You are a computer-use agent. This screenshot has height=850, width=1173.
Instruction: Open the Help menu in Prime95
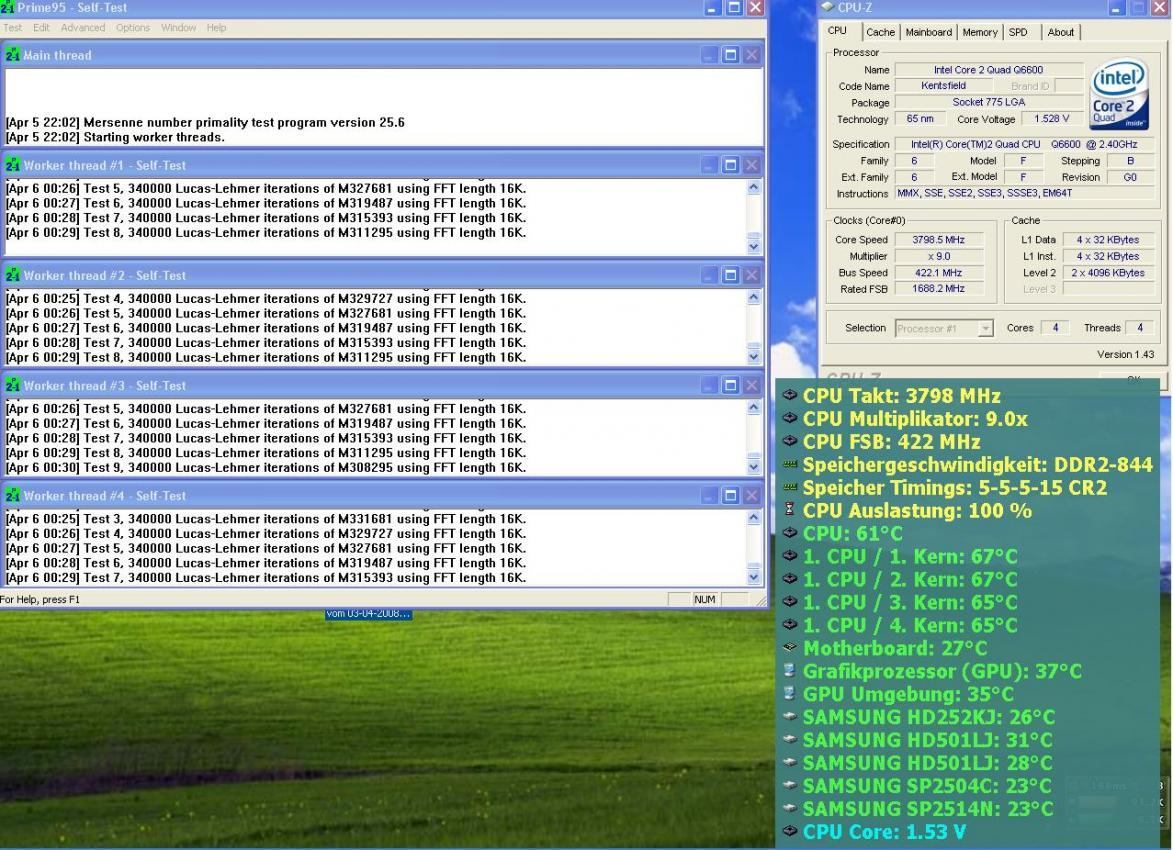click(x=216, y=28)
